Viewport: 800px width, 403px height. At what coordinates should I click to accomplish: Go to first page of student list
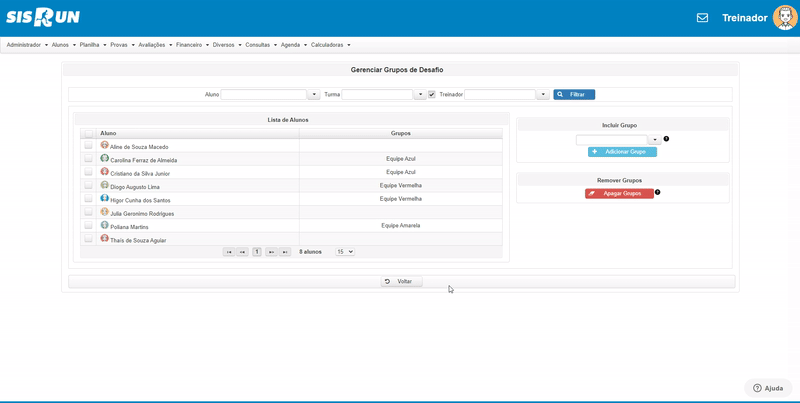pos(229,252)
